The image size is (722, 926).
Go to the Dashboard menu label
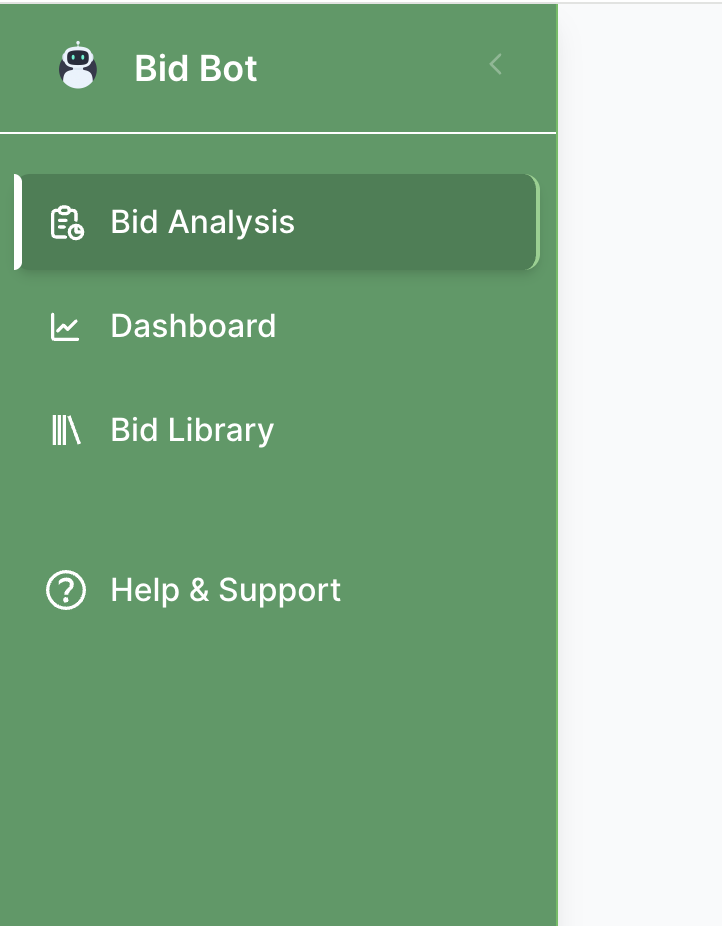click(193, 326)
